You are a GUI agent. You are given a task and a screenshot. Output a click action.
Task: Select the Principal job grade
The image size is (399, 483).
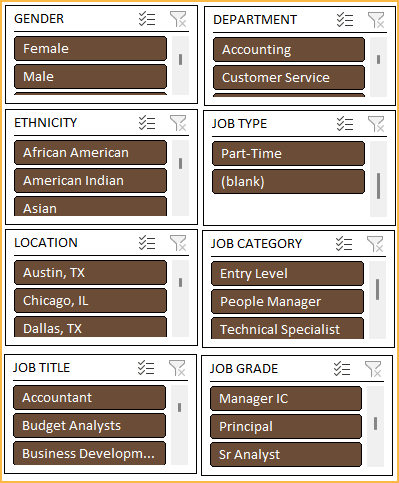click(286, 427)
